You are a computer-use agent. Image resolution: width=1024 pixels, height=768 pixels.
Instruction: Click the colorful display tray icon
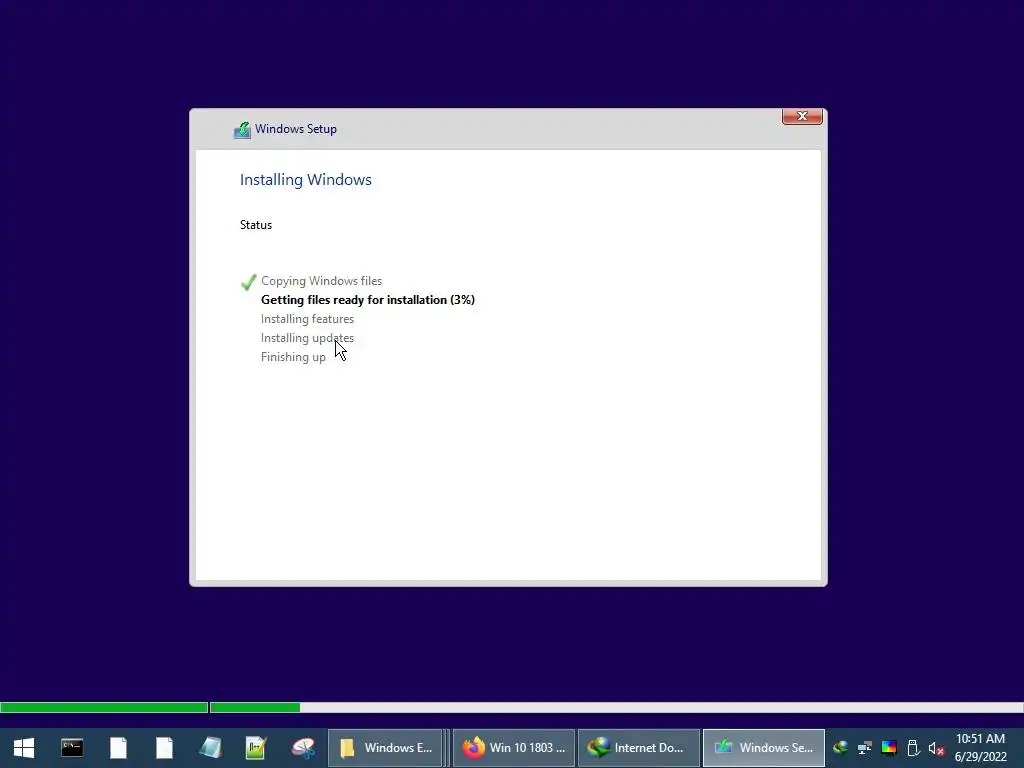(889, 748)
